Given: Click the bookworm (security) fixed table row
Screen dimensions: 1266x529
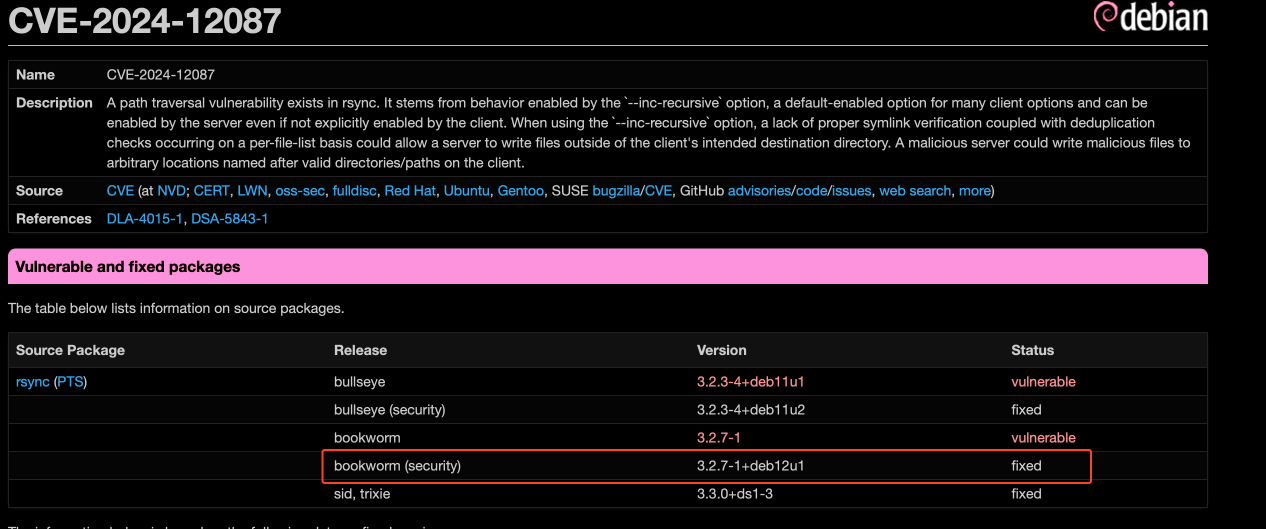Looking at the screenshot, I should click(705, 466).
